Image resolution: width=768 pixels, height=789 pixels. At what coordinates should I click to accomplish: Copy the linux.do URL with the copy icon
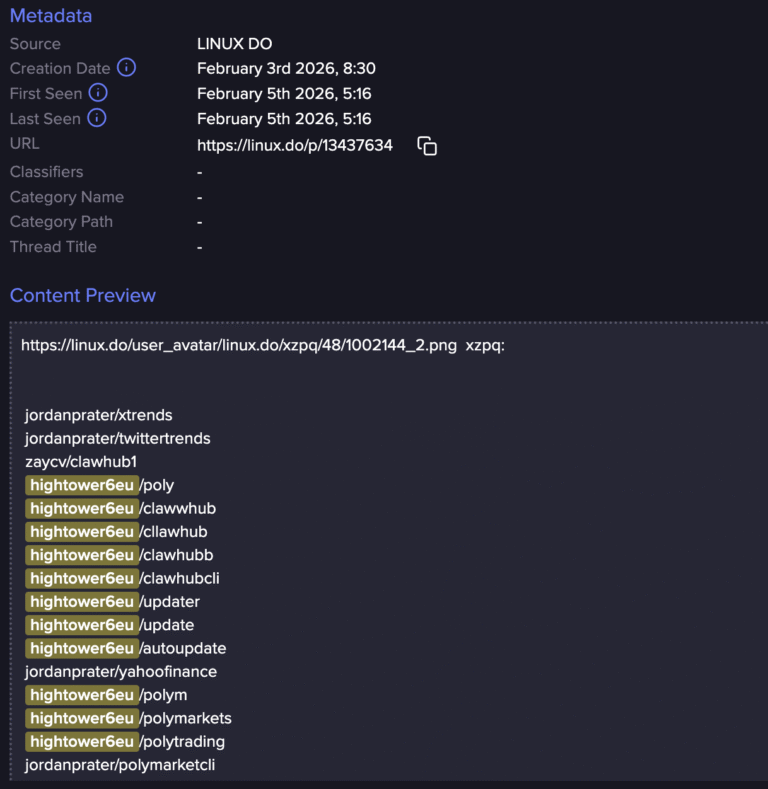(427, 146)
